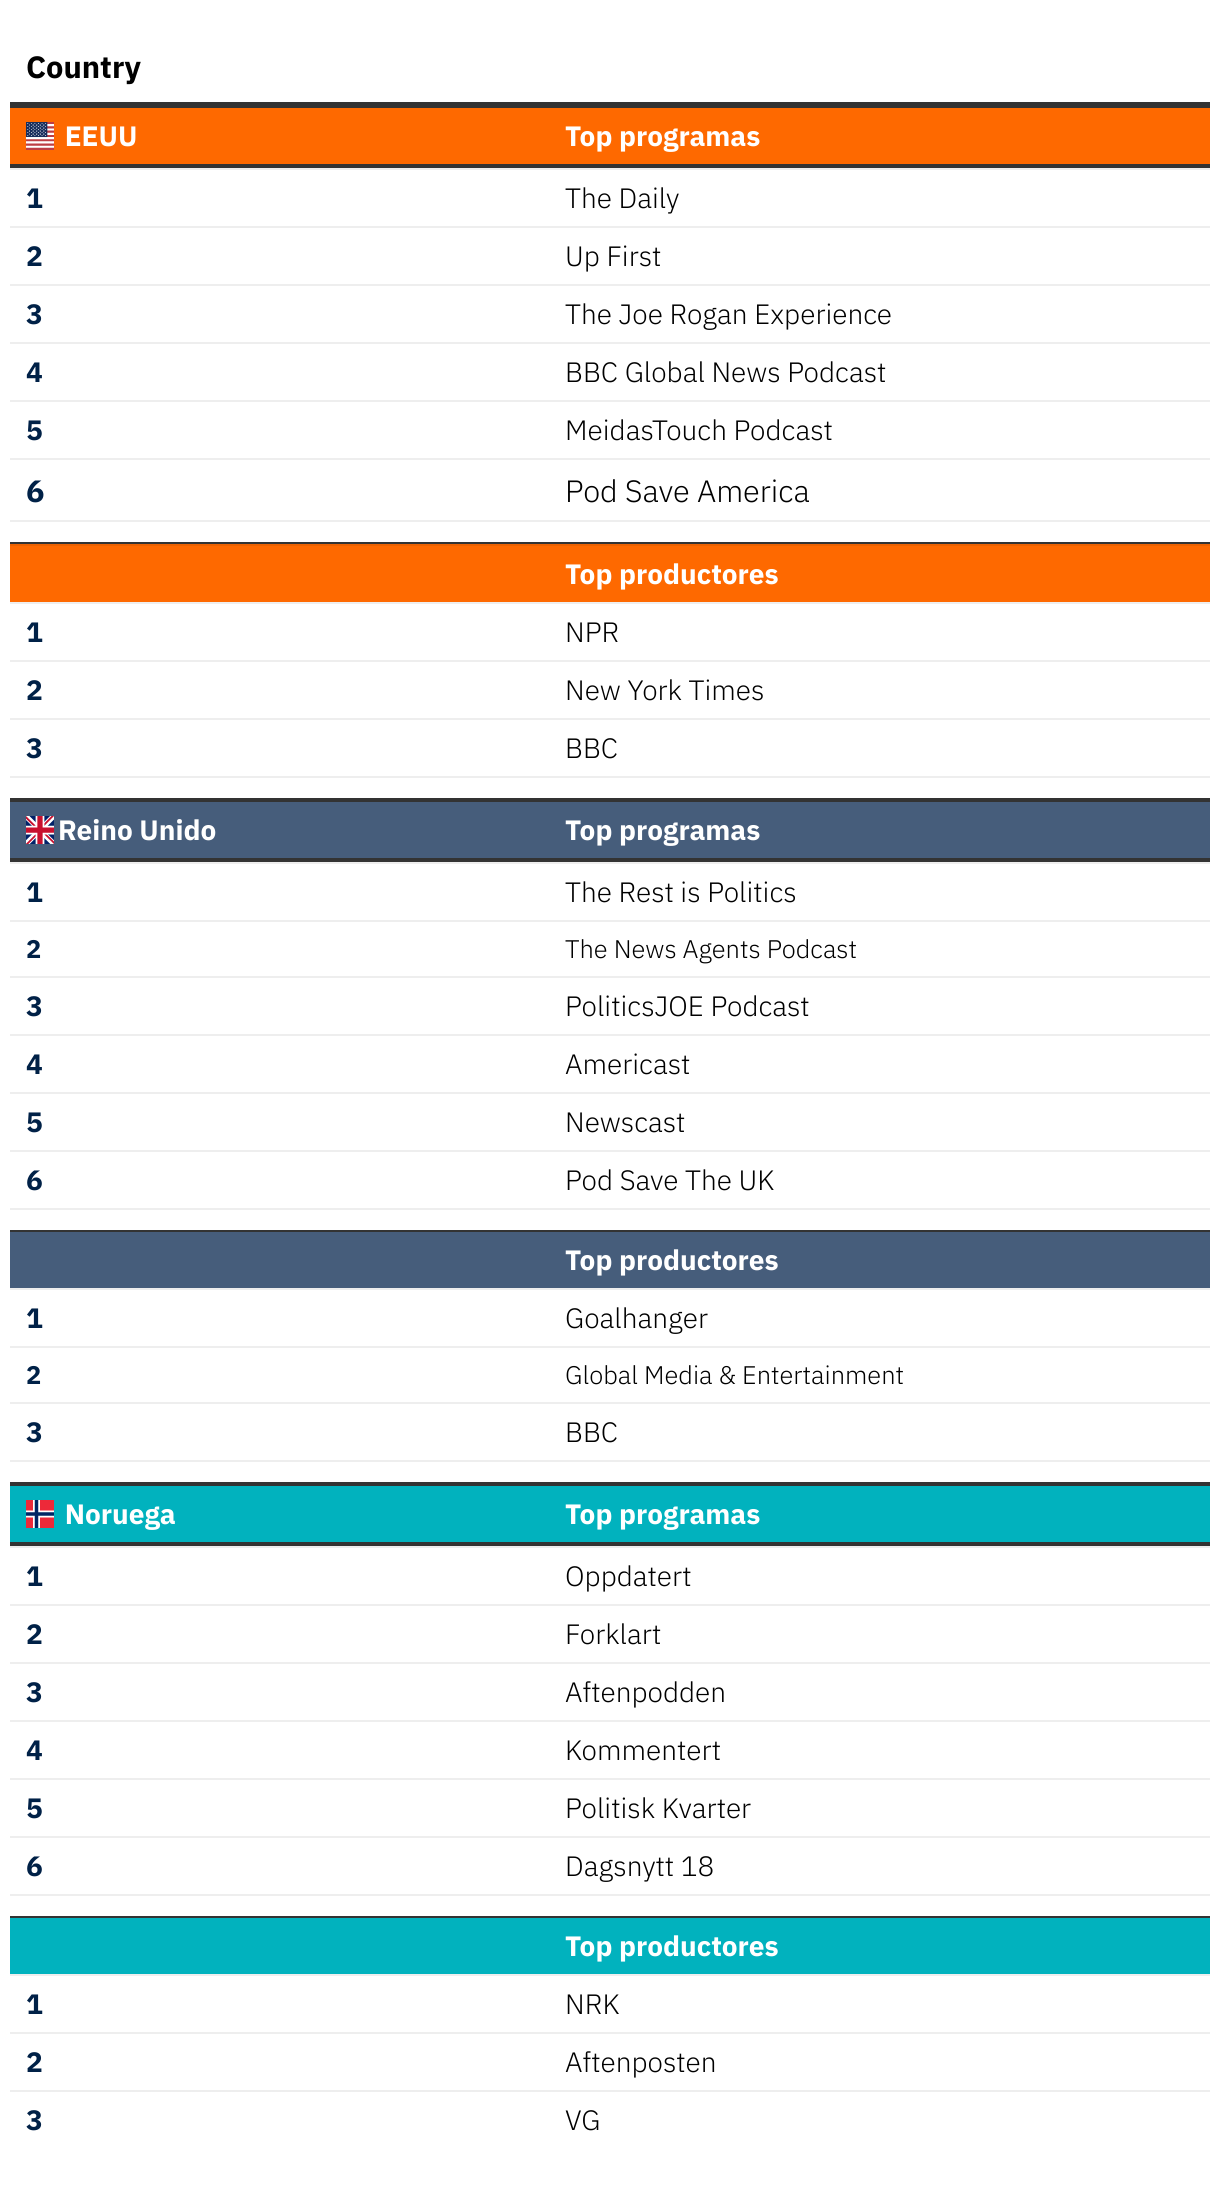Click The Rest is Politics entry
The height and width of the screenshot is (2198, 1220).
(680, 892)
